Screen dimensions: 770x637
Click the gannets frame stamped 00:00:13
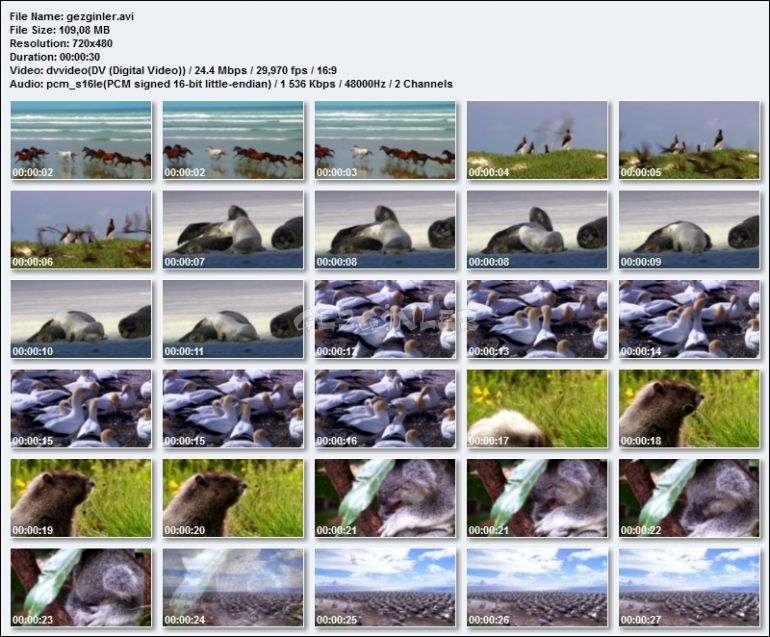[537, 319]
